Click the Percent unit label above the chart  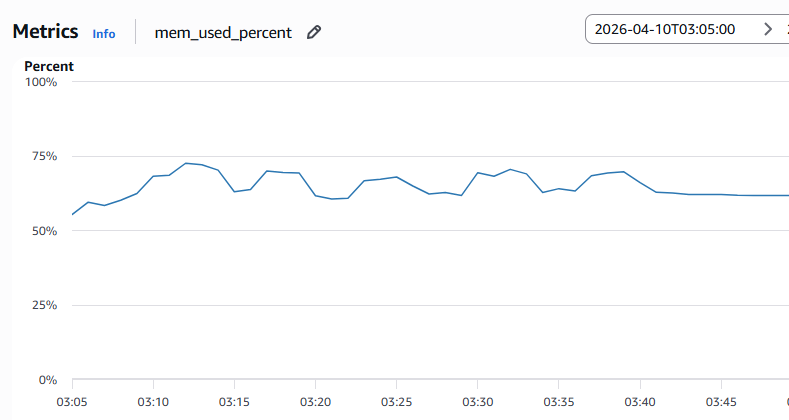coord(49,66)
